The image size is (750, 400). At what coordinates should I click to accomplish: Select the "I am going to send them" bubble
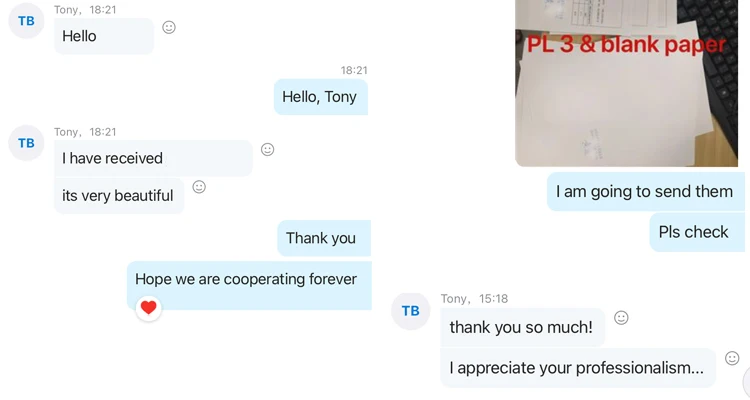click(646, 191)
